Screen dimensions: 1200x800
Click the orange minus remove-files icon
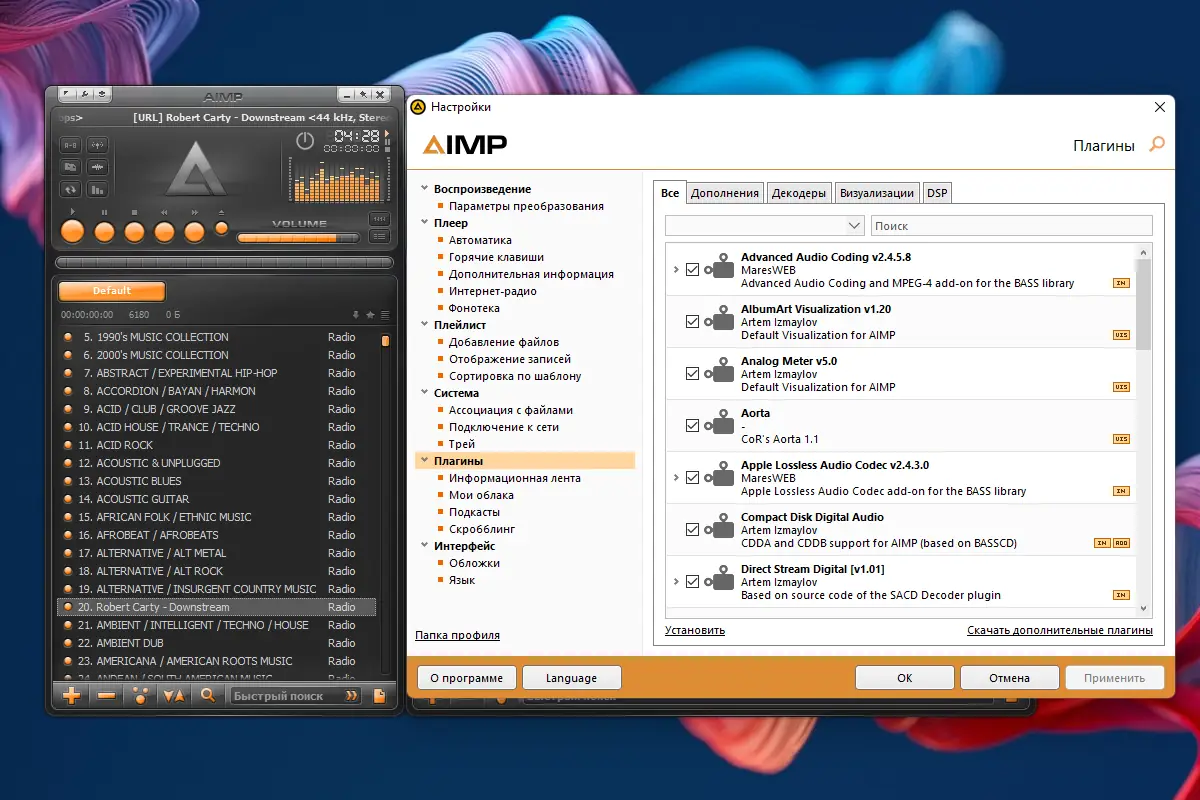106,696
